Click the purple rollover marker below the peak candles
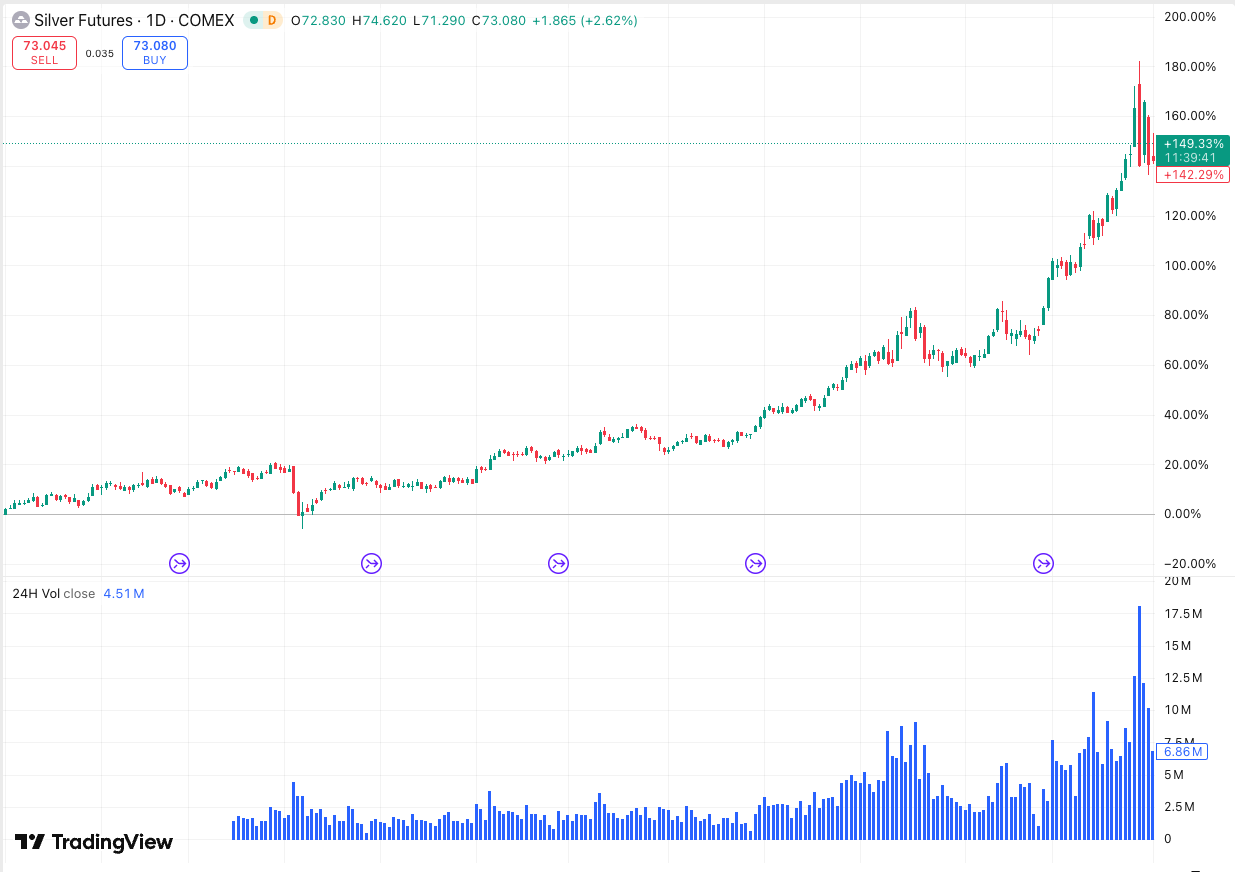Screen dimensions: 1235x872 (1043, 563)
